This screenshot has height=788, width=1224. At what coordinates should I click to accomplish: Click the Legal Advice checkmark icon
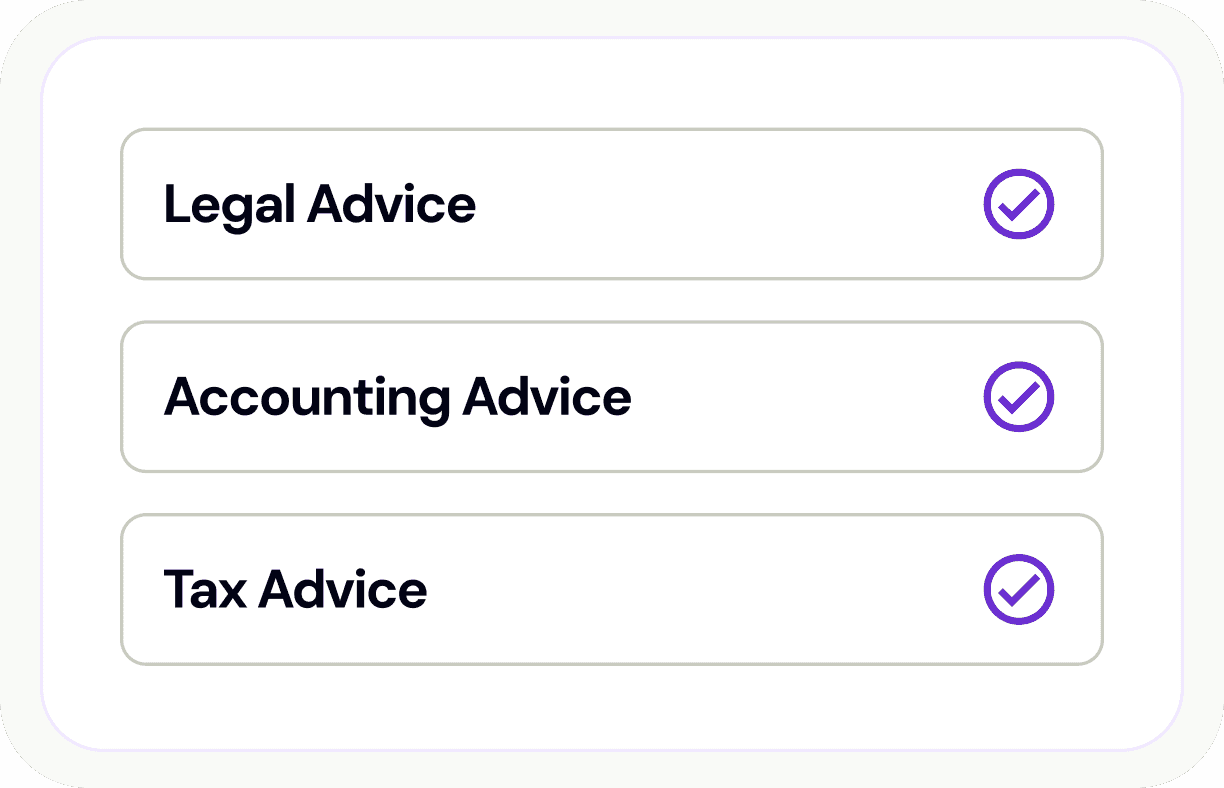(1018, 205)
